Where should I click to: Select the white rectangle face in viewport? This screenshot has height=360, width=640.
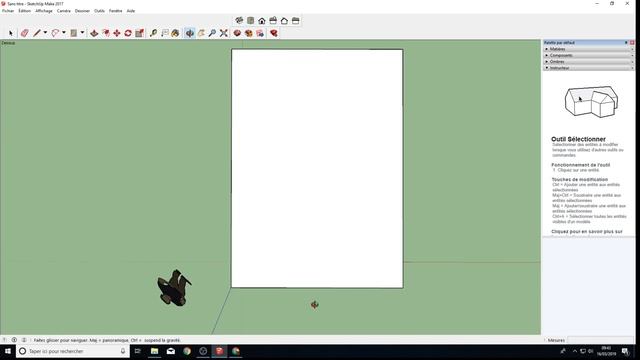317,169
